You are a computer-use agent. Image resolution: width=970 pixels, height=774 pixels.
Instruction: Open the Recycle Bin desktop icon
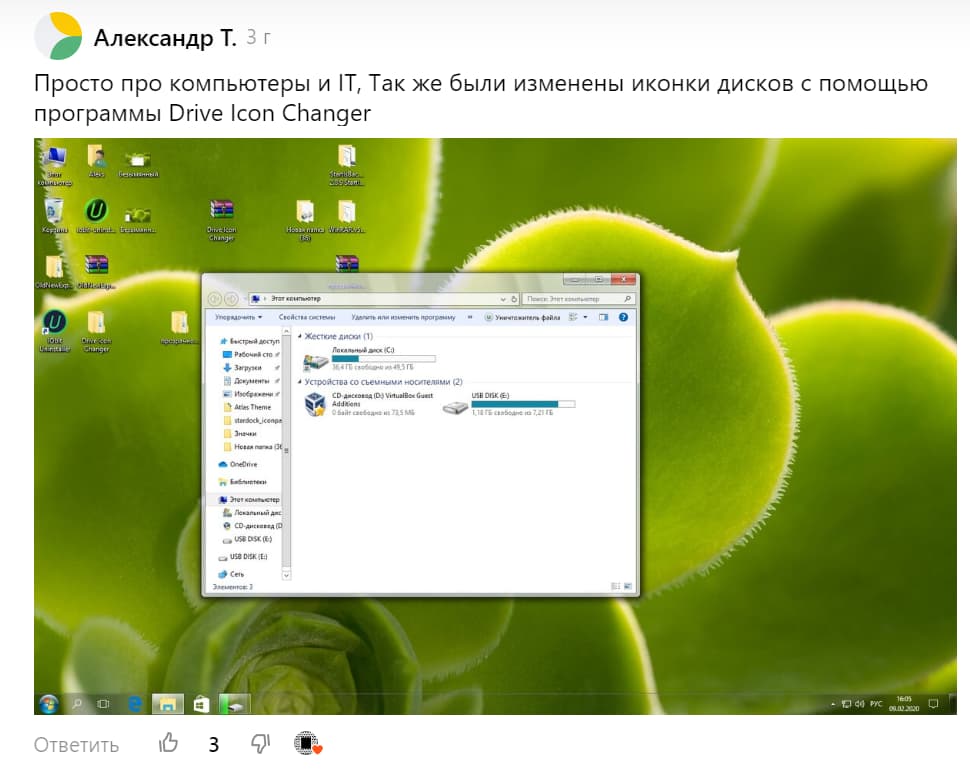[53, 211]
